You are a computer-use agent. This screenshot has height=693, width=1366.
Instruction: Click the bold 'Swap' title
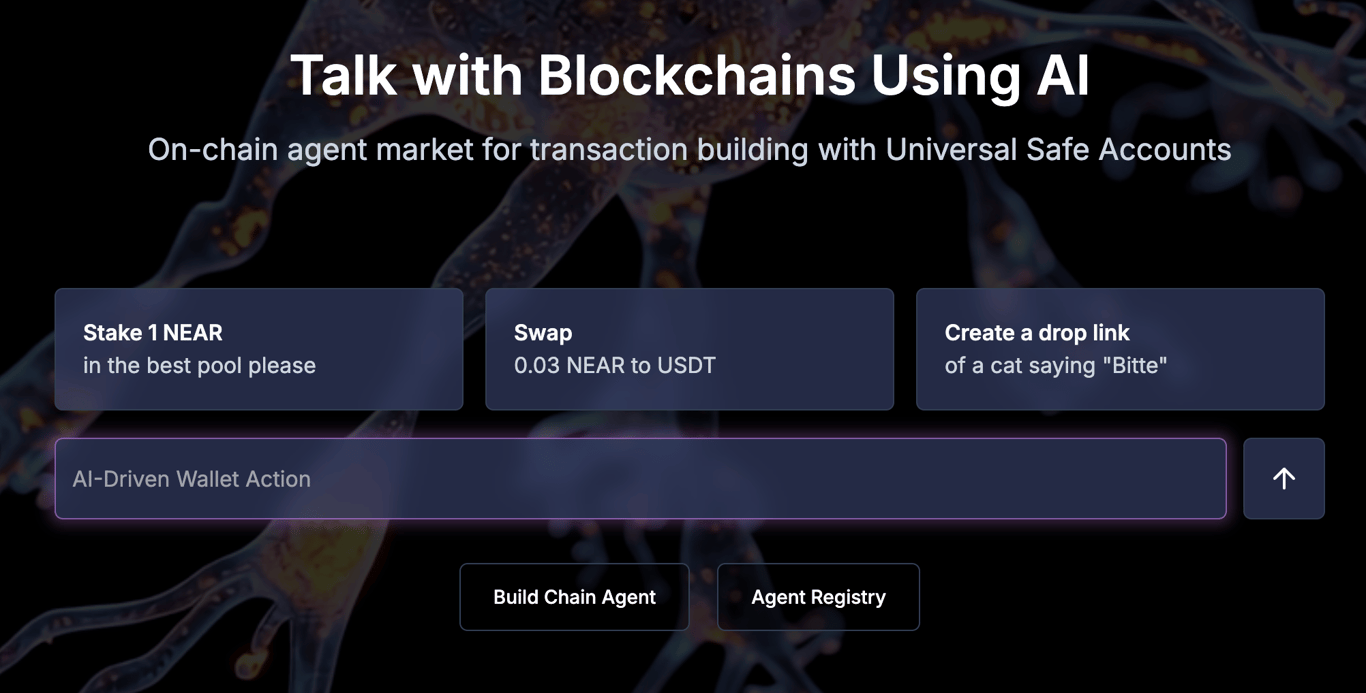543,333
